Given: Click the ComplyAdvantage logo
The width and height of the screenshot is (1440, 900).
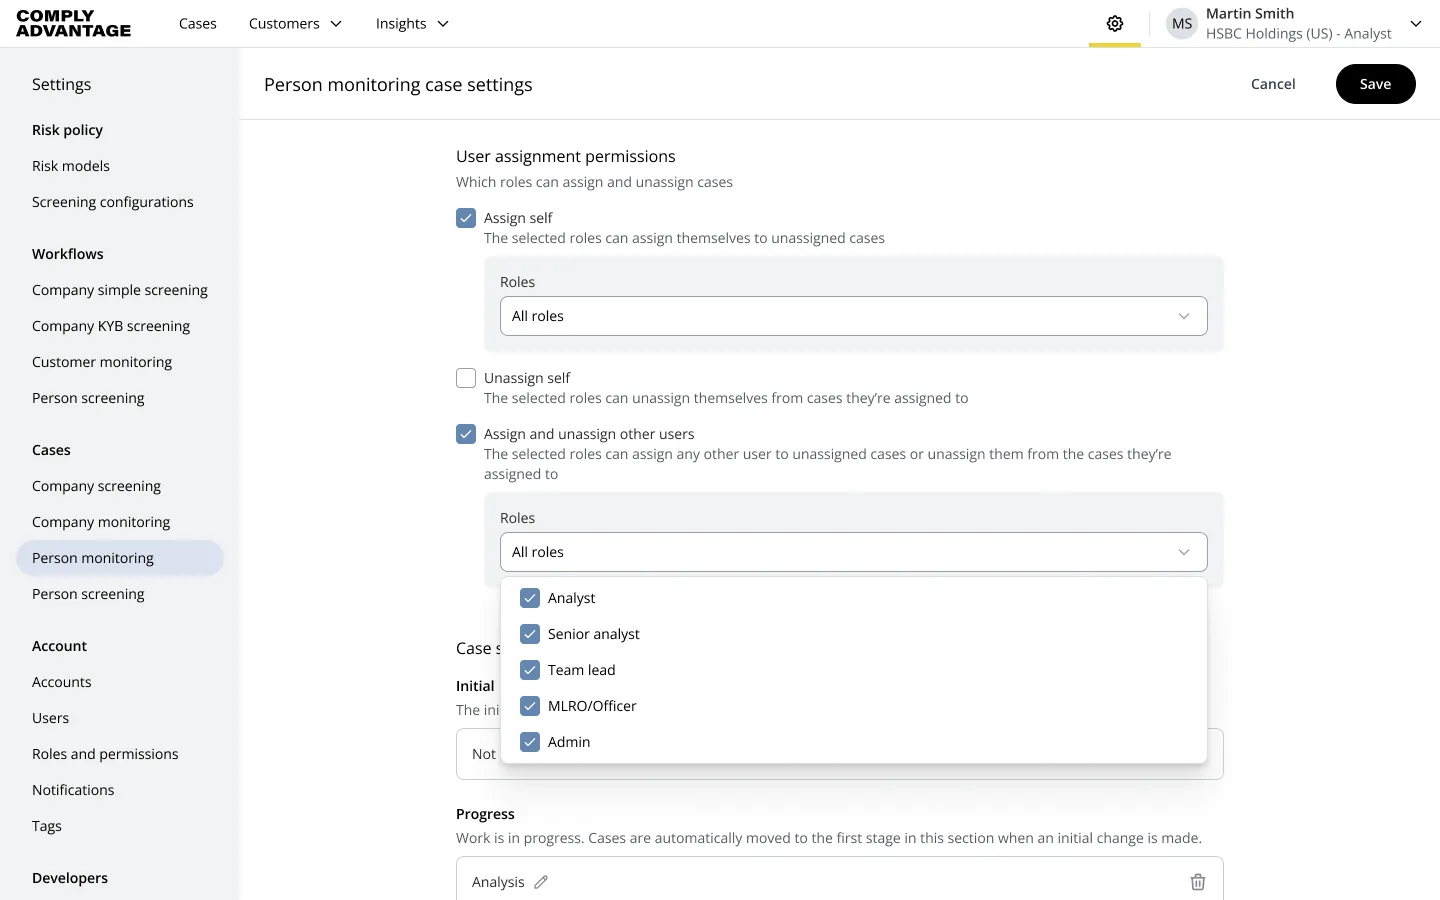Looking at the screenshot, I should point(72,23).
